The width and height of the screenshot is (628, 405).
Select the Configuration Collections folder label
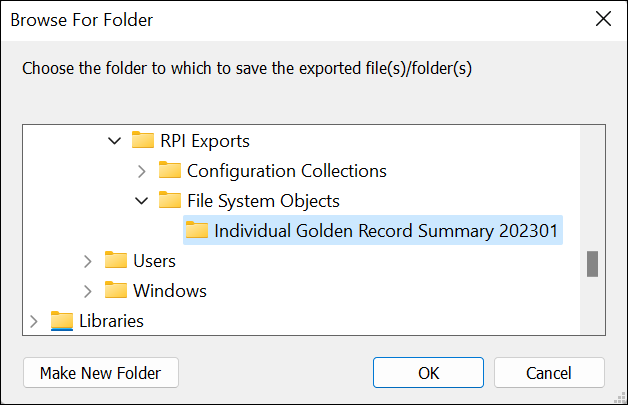286,171
